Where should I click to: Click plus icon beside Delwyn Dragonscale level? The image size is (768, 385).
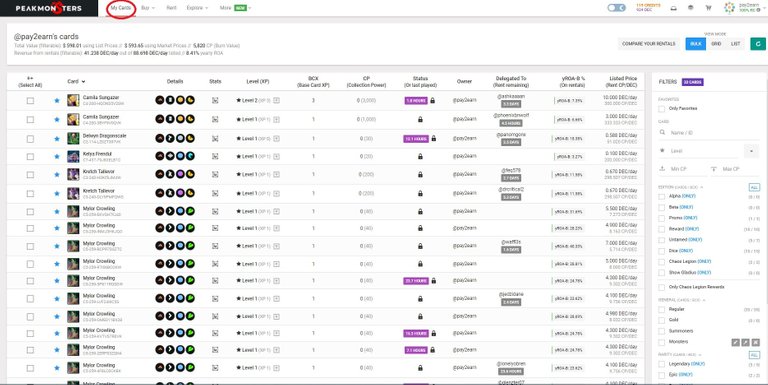276,139
